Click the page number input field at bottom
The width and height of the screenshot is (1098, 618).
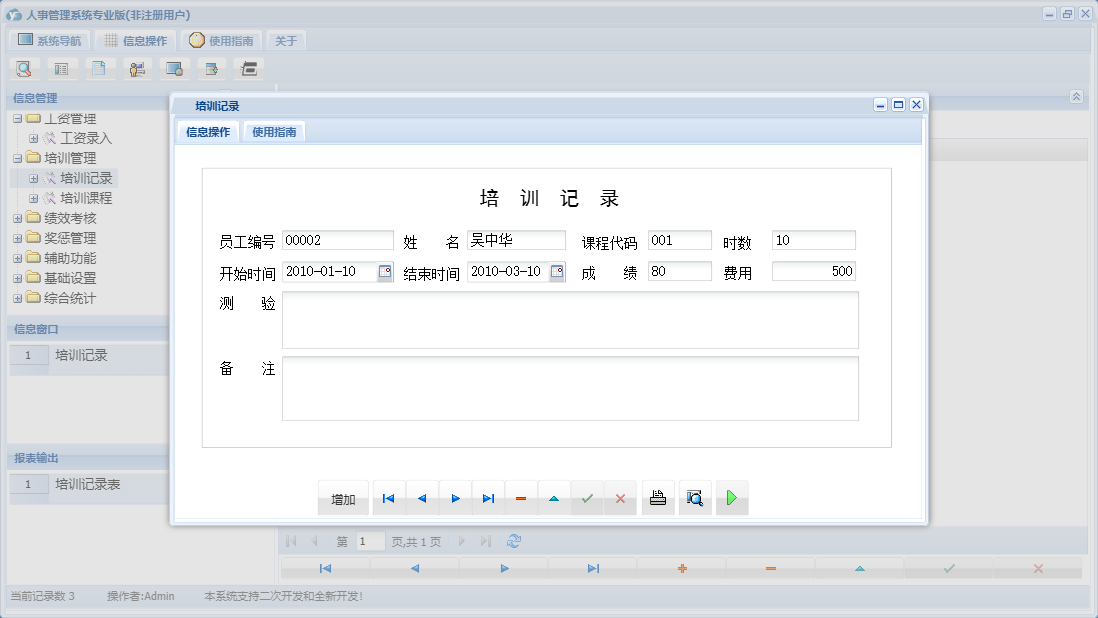click(368, 540)
